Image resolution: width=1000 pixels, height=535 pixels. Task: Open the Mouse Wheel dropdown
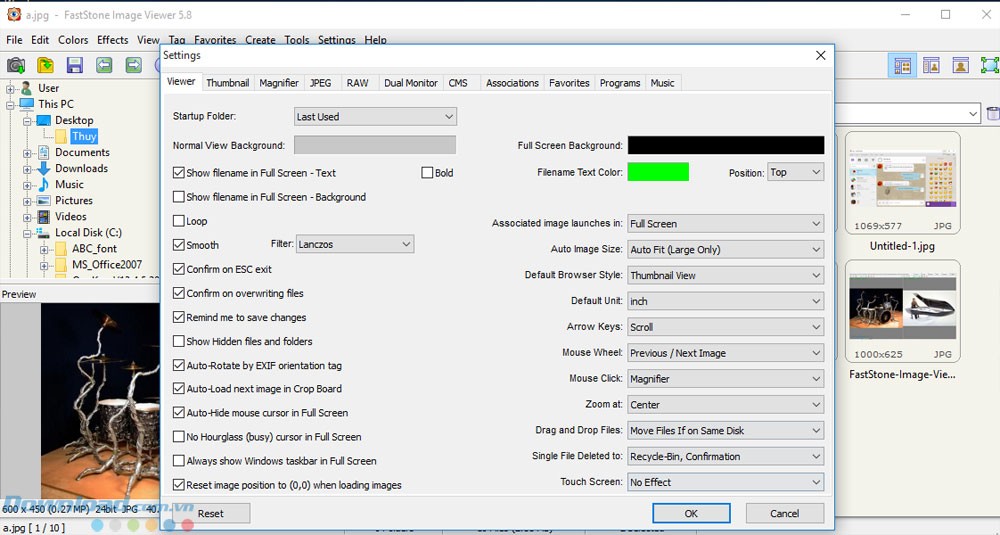pyautogui.click(x=725, y=353)
